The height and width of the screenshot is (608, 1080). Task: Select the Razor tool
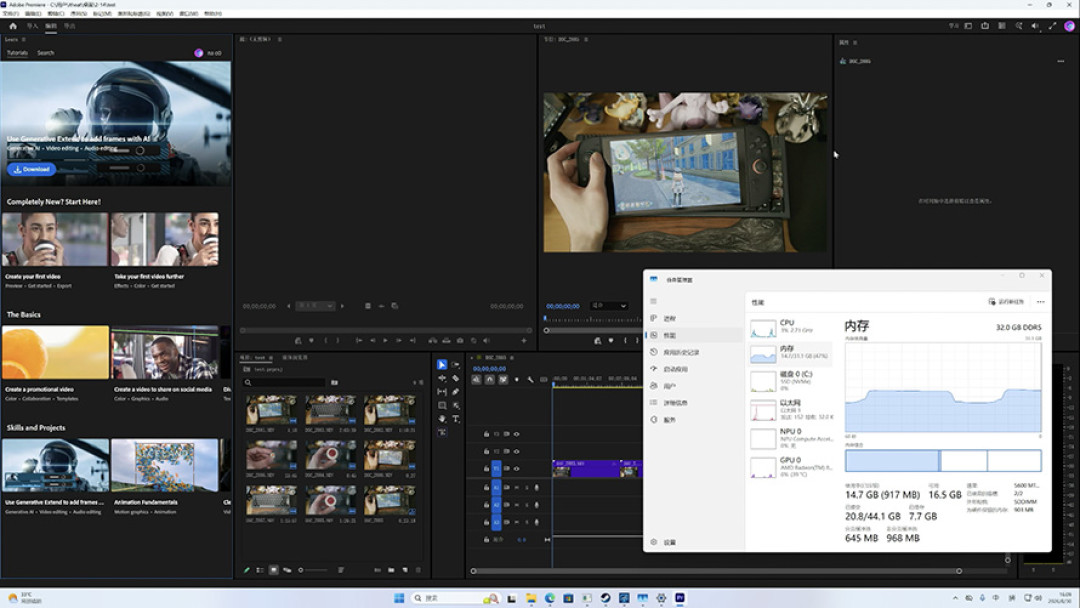pos(455,378)
